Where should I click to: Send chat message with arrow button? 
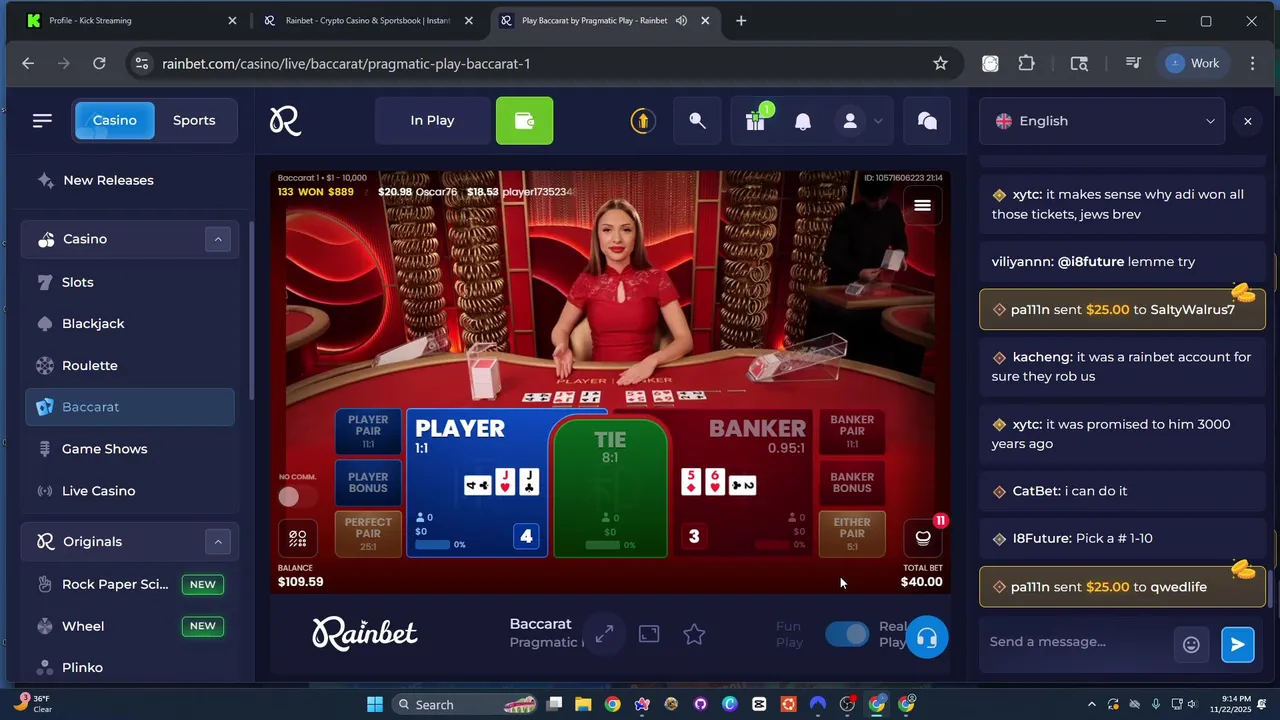pyautogui.click(x=1237, y=645)
